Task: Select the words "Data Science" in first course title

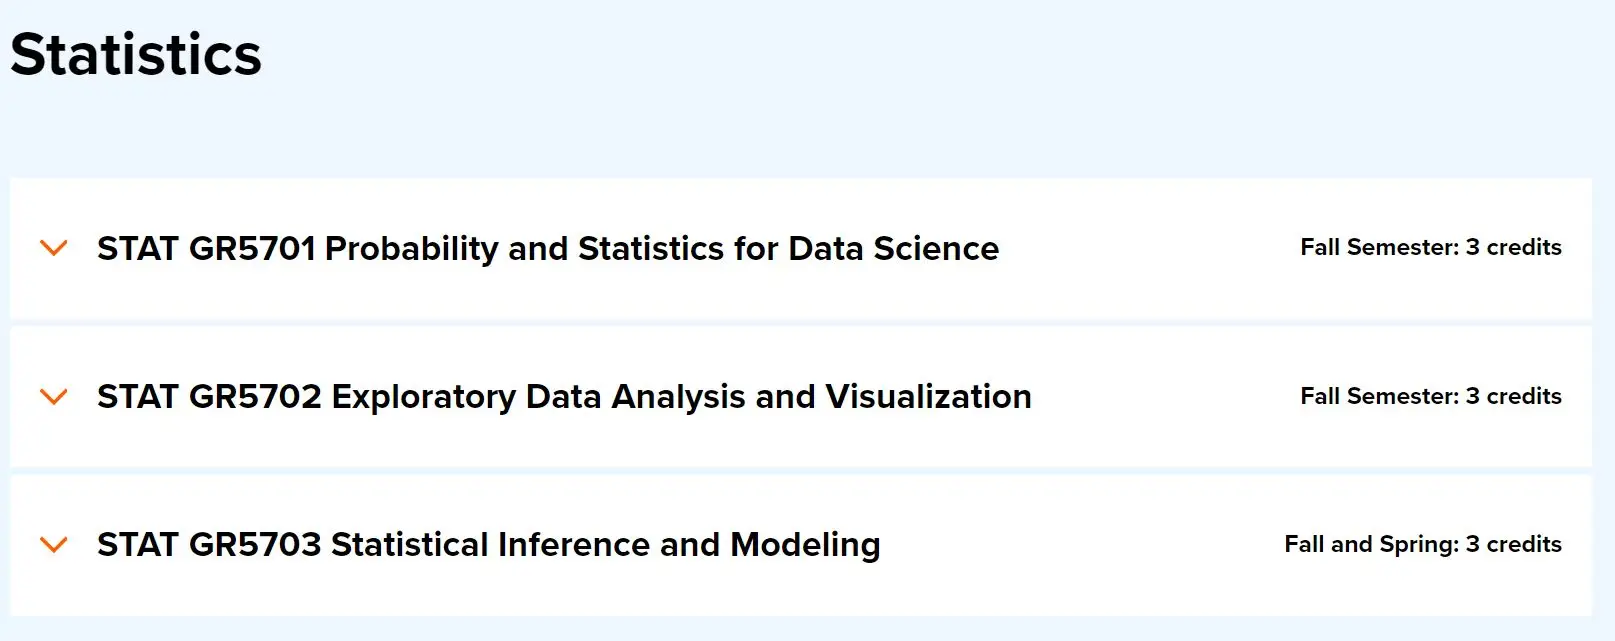Action: click(x=893, y=248)
